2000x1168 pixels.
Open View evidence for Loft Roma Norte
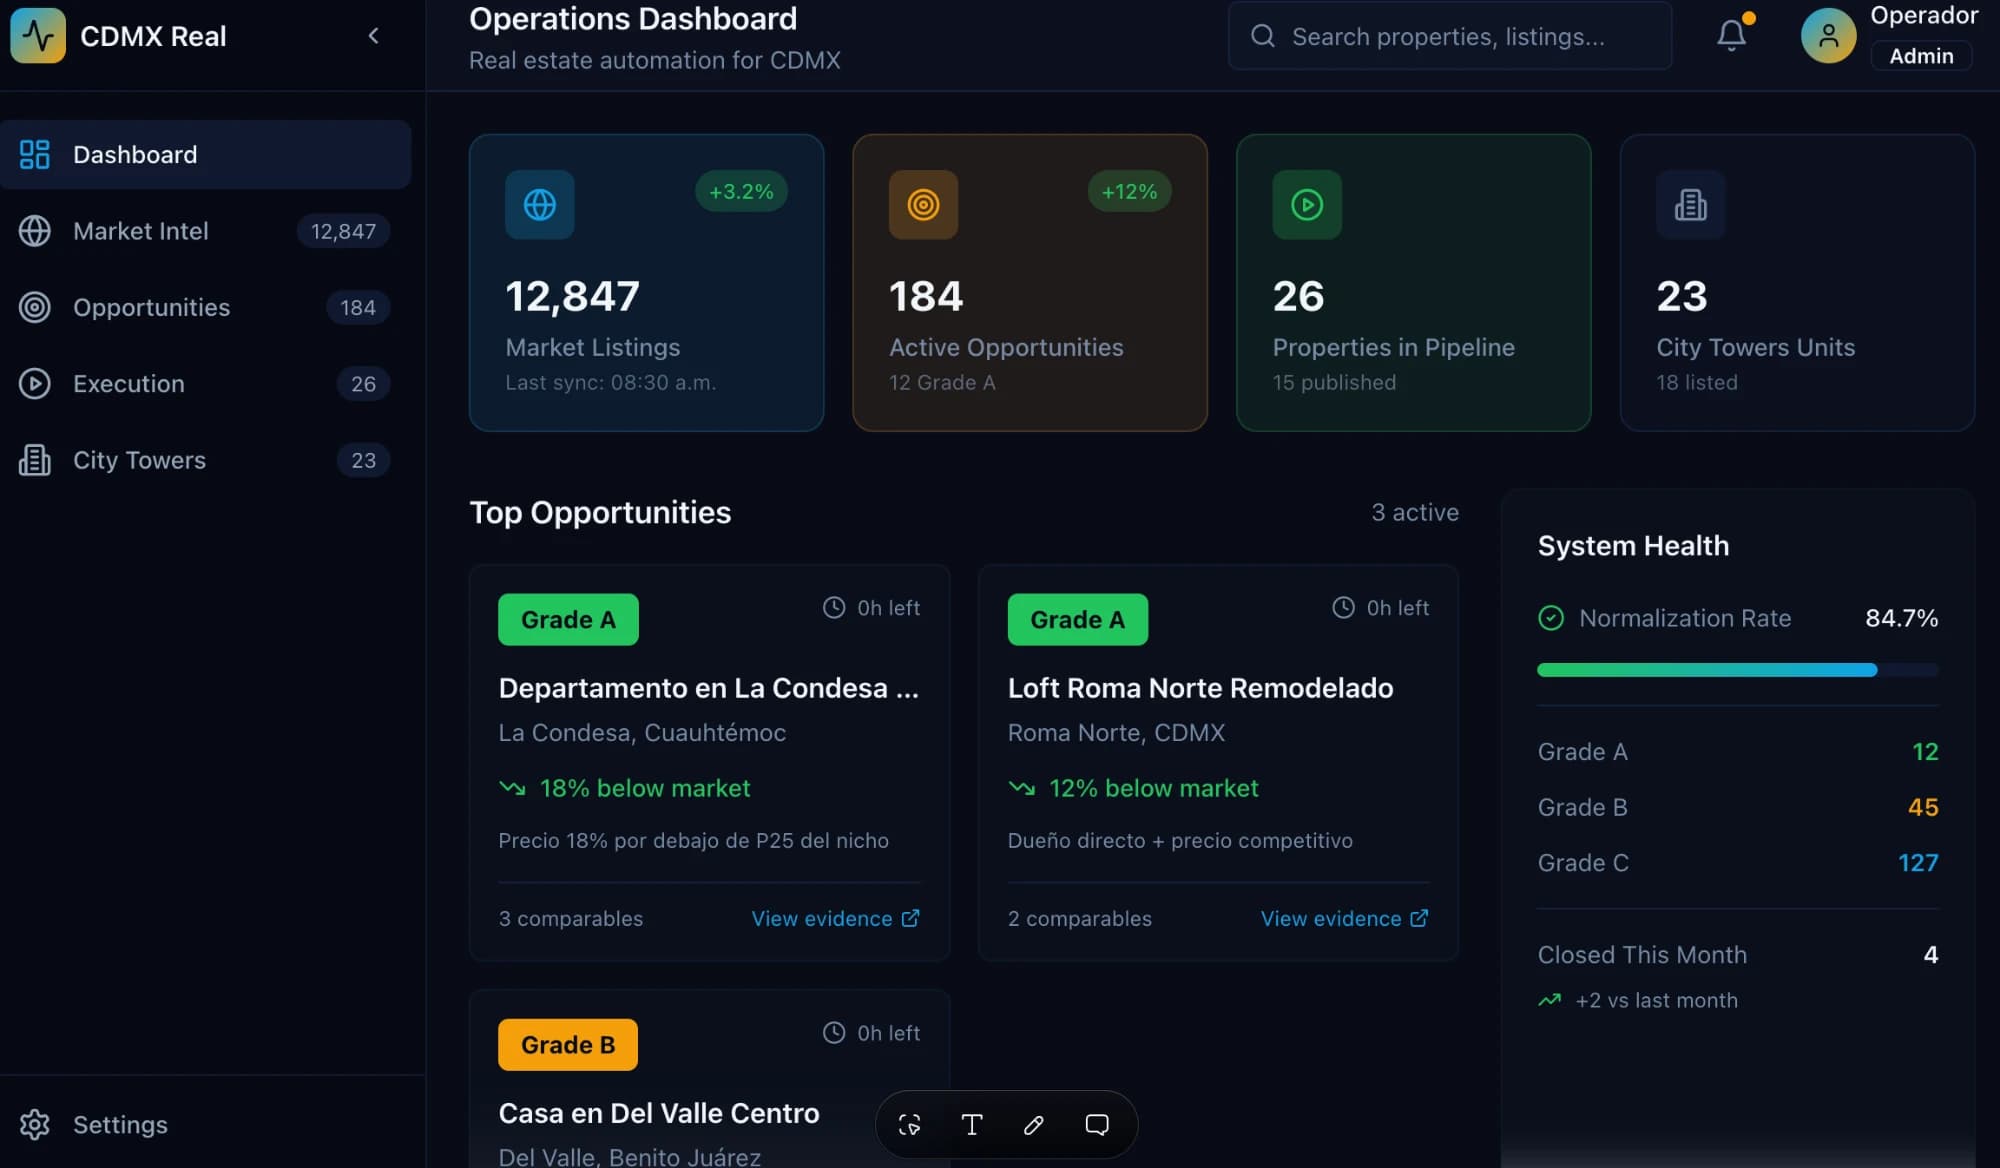(x=1344, y=918)
